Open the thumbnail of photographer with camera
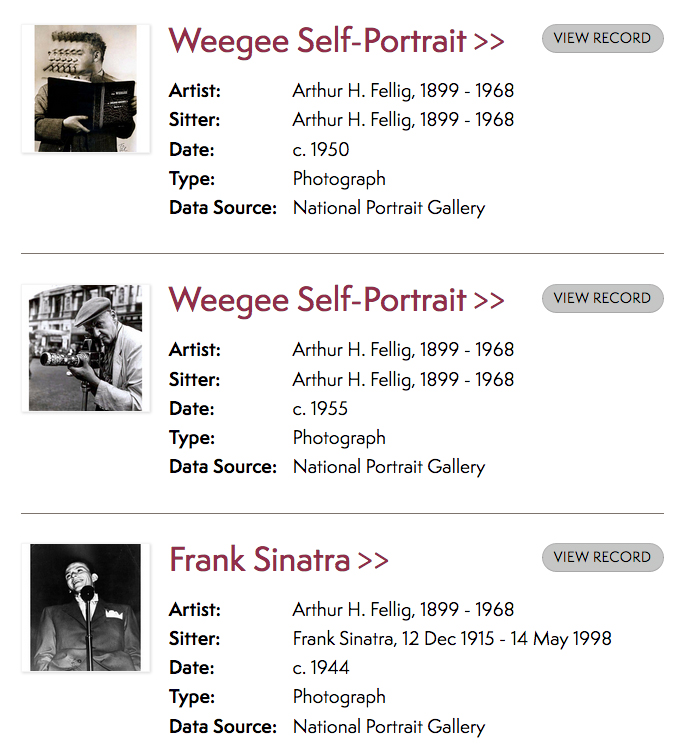Screen dimensions: 697x751 pyautogui.click(x=86, y=348)
